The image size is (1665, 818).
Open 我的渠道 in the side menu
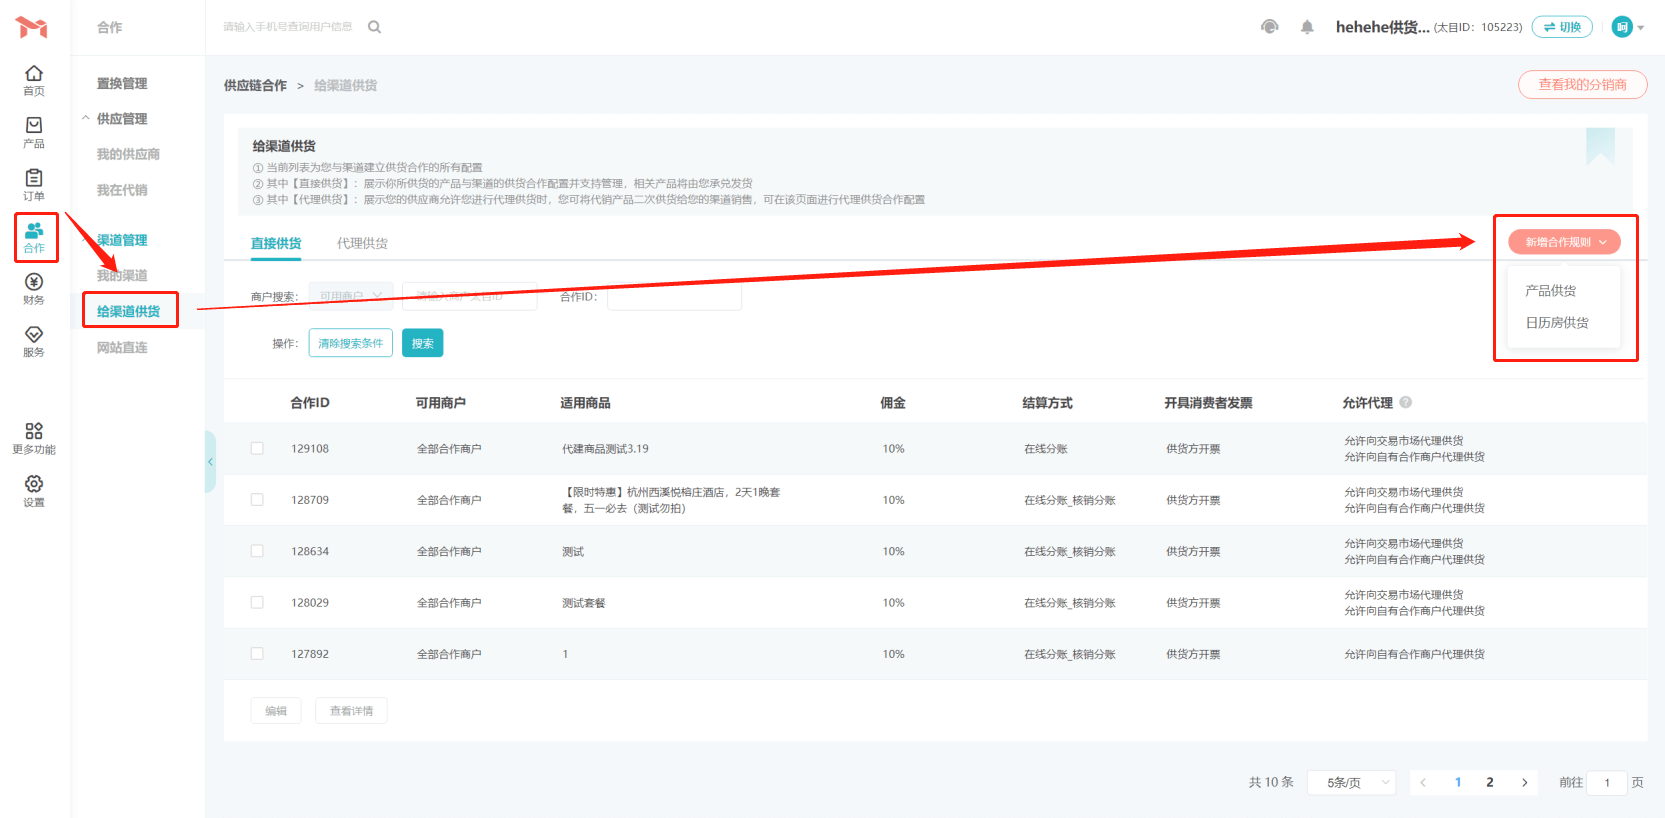point(122,275)
